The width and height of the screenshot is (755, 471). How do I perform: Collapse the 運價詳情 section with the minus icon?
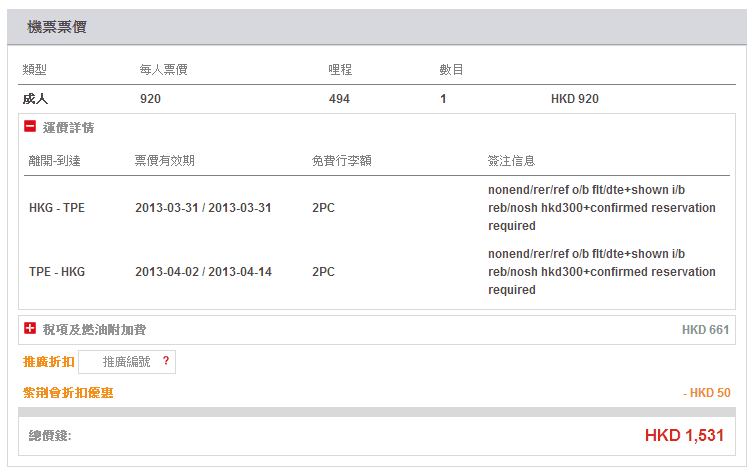(x=30, y=127)
